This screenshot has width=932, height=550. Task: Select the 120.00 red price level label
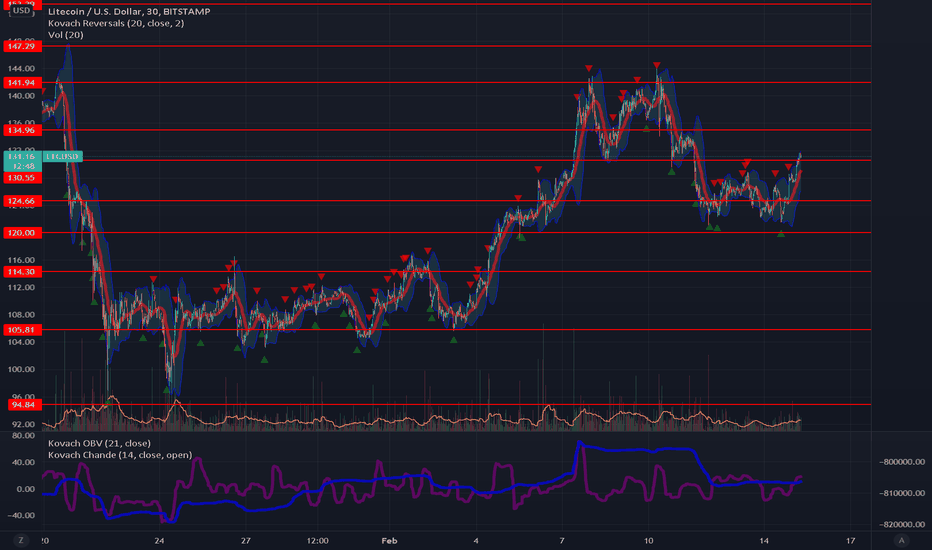22,232
